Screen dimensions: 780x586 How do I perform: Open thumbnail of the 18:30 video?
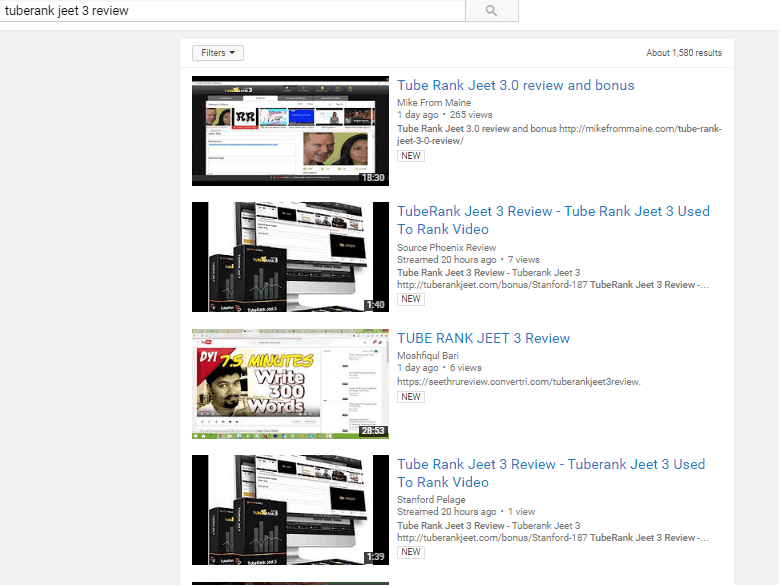coord(291,131)
